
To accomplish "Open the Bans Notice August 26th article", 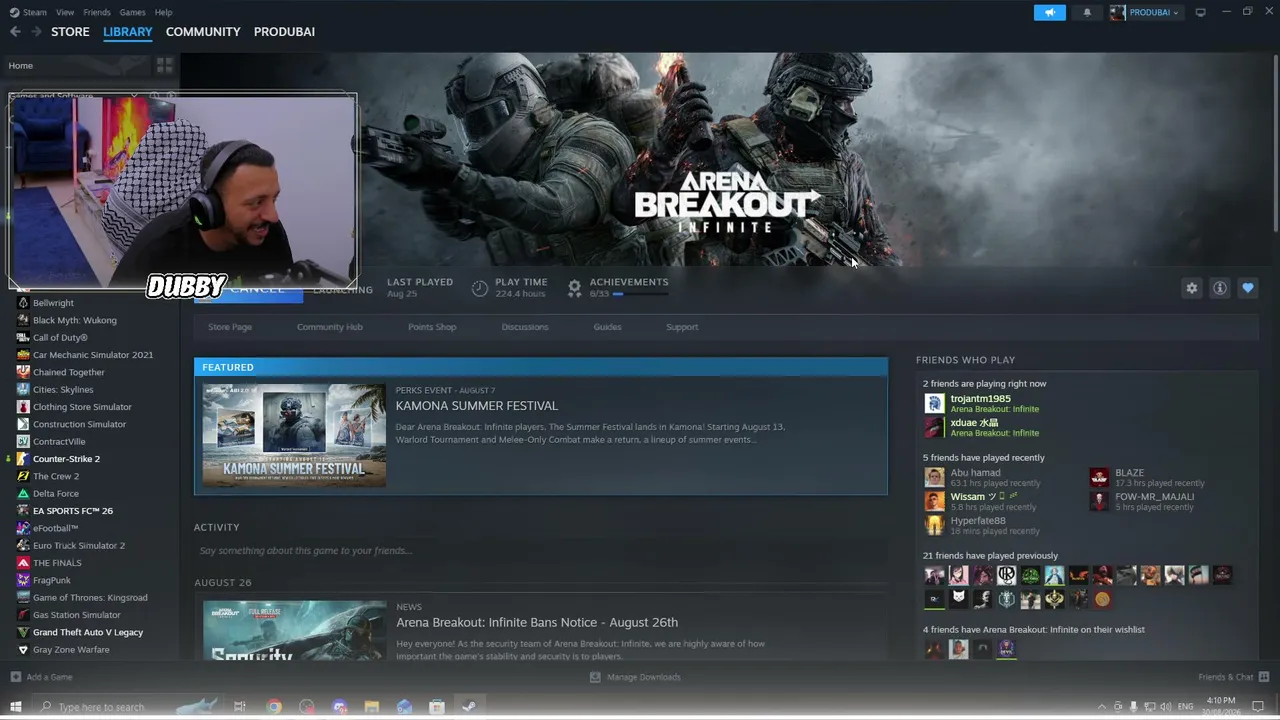I will tap(537, 622).
